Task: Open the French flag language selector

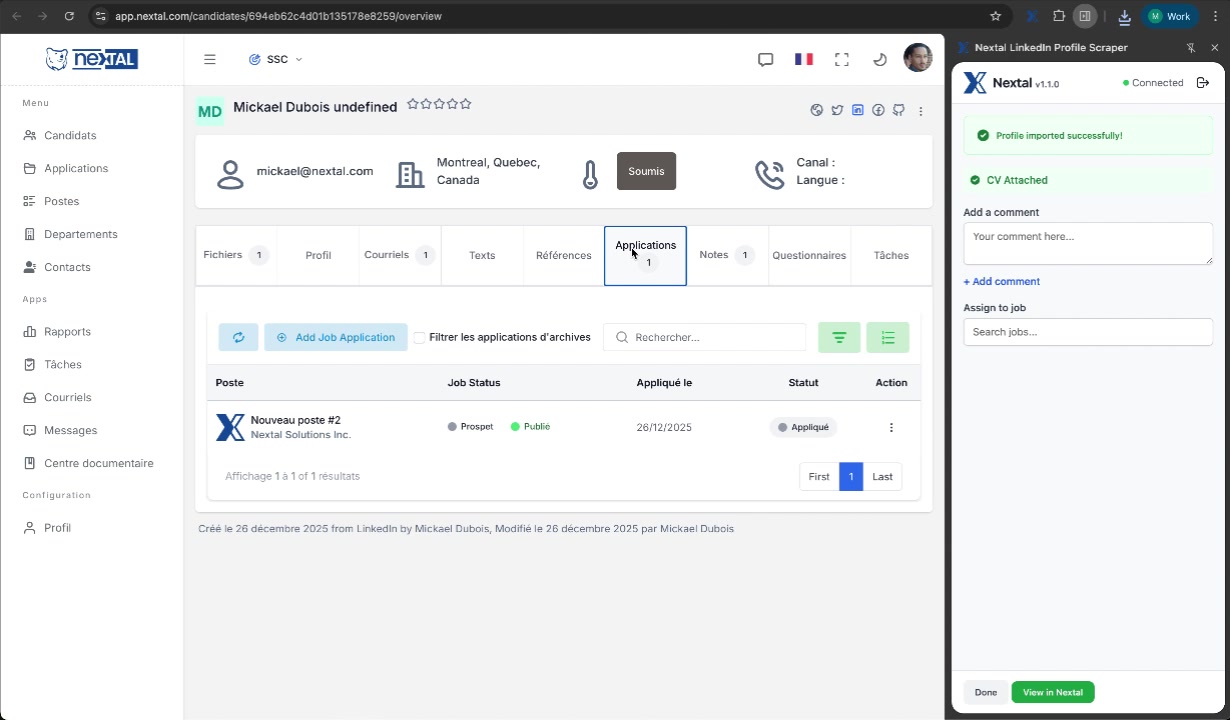Action: click(x=804, y=60)
